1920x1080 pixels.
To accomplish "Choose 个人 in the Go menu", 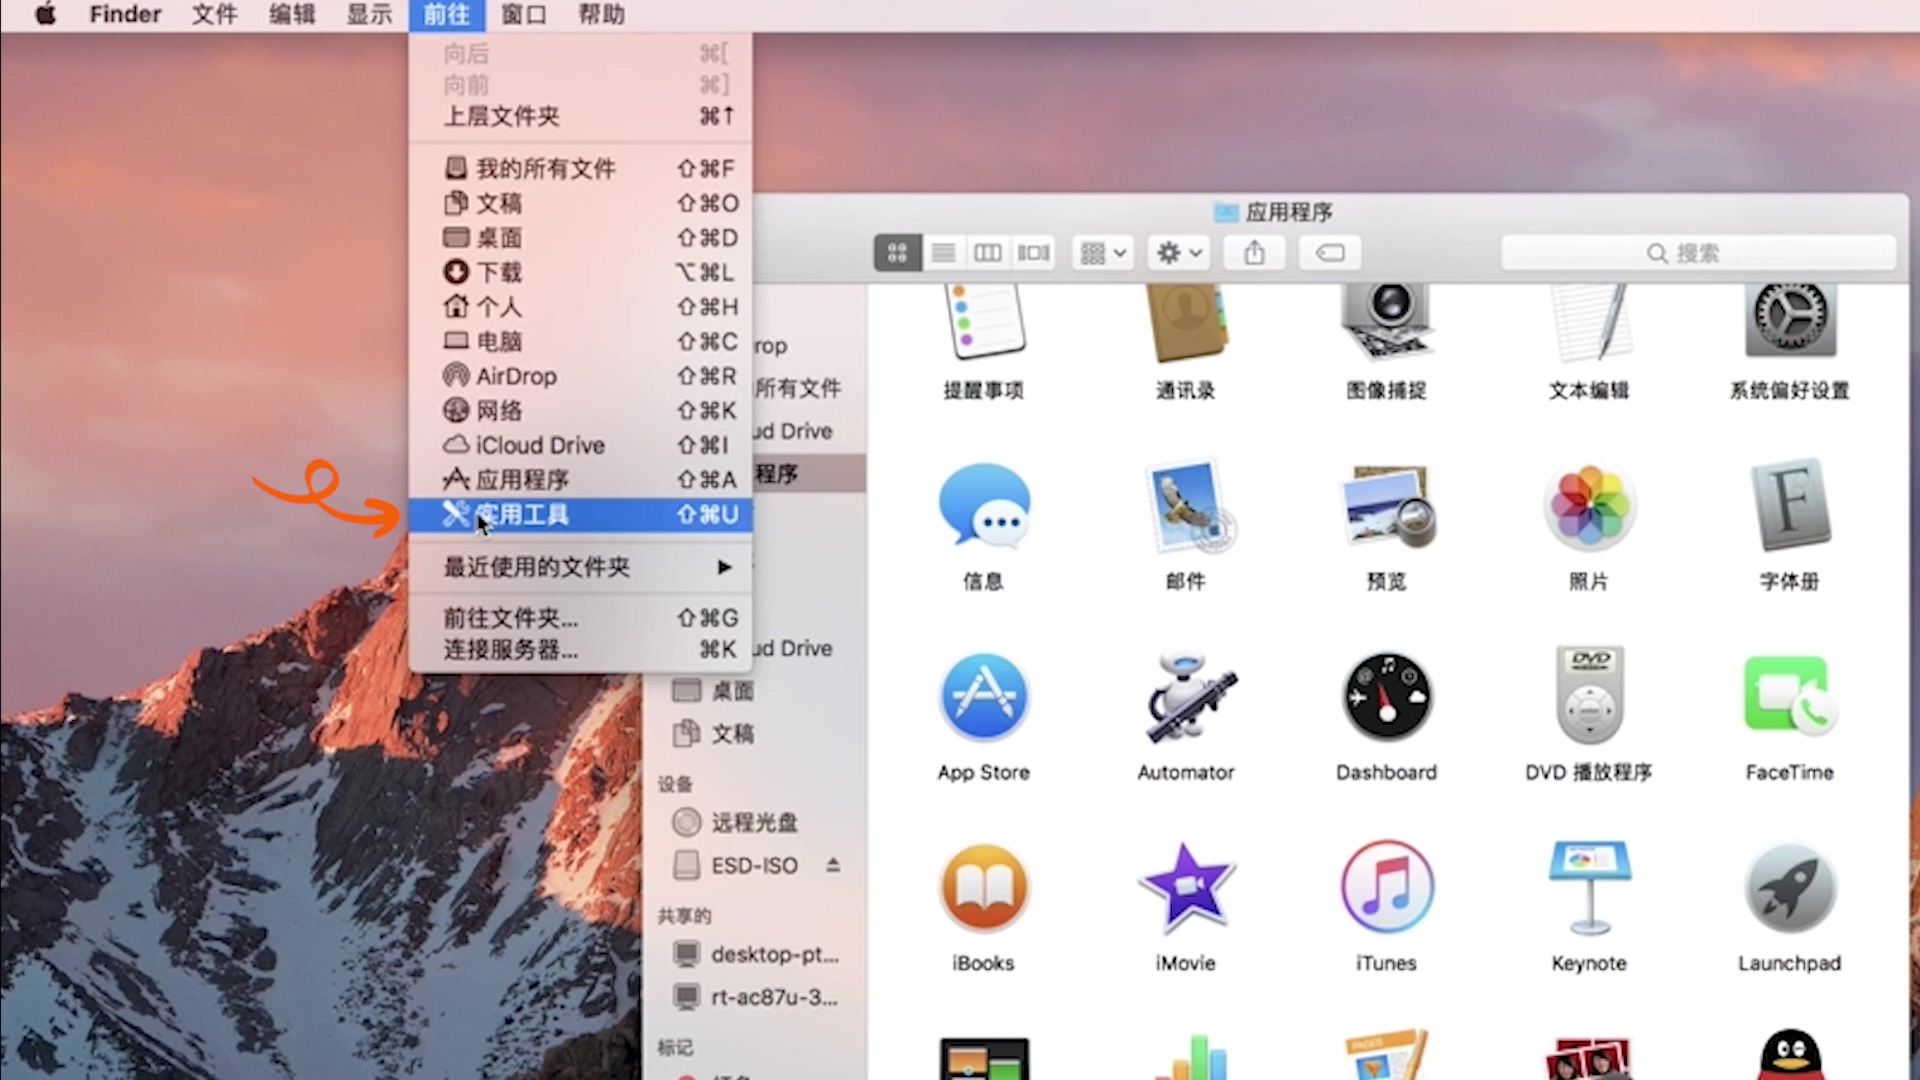I will coord(580,306).
